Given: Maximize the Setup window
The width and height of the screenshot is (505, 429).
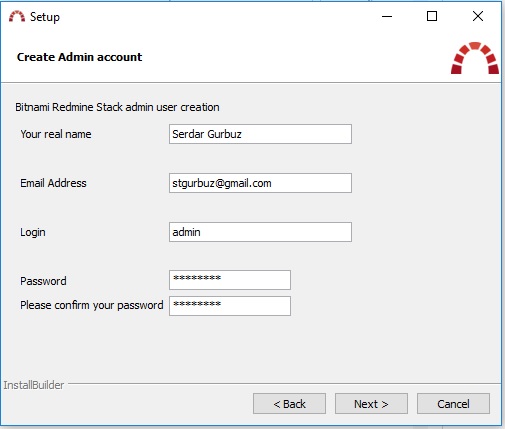Looking at the screenshot, I should (x=432, y=16).
